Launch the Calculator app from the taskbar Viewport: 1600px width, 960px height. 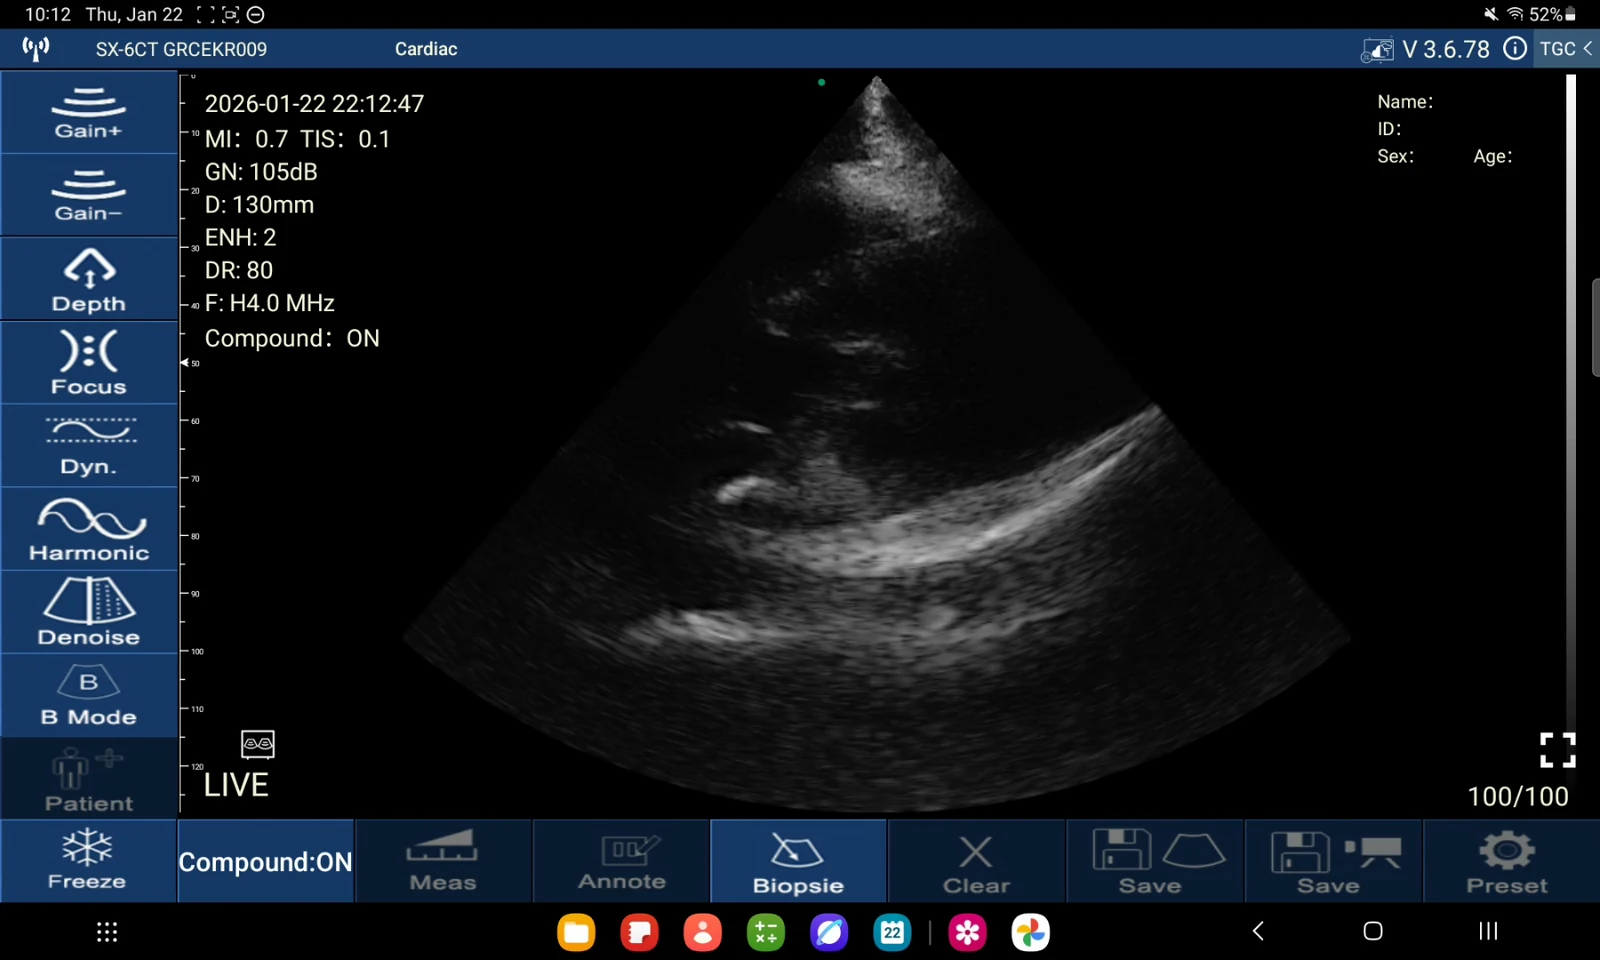(766, 932)
